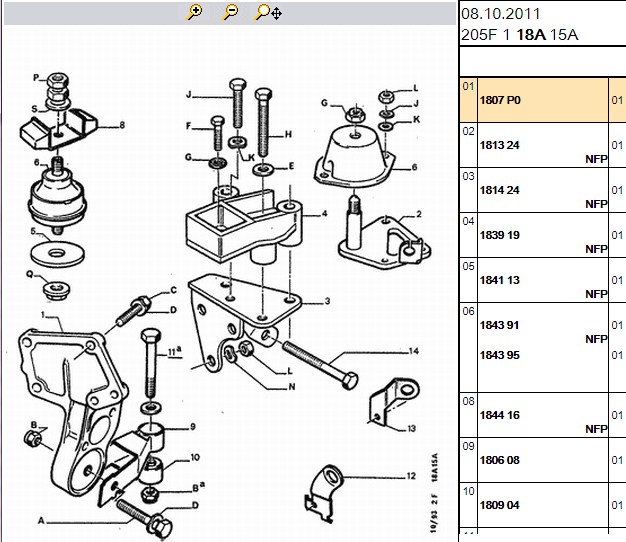Click callout letter A at bottom-left bolt
This screenshot has width=626, height=542.
click(x=41, y=520)
